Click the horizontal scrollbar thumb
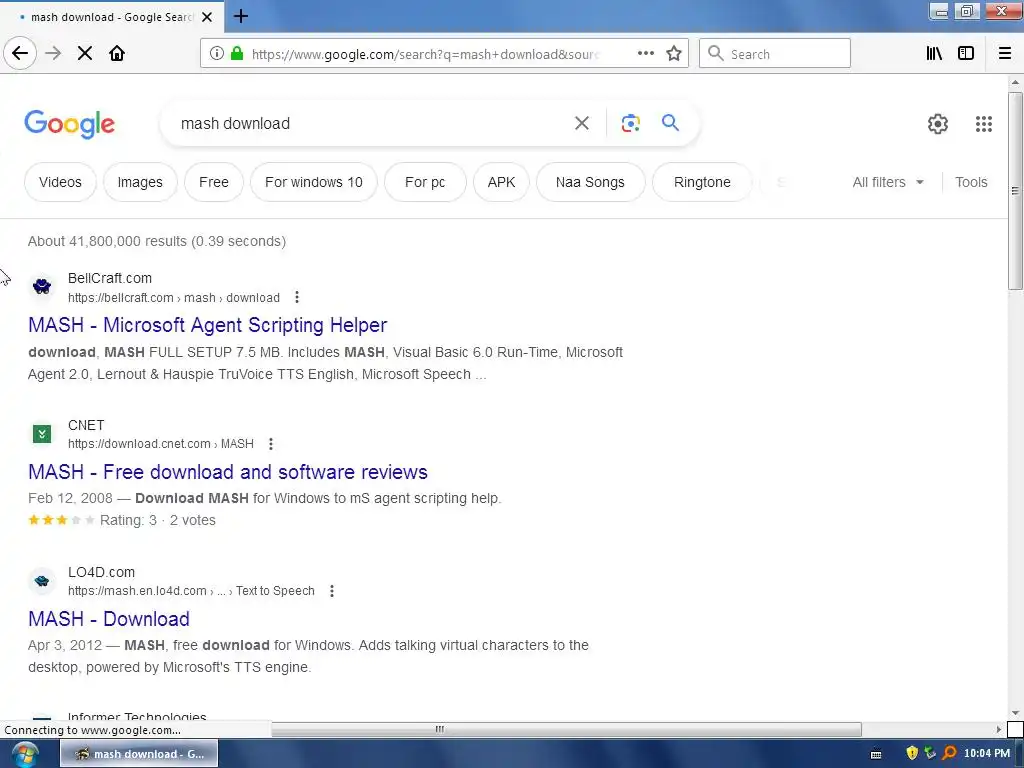 click(x=566, y=729)
